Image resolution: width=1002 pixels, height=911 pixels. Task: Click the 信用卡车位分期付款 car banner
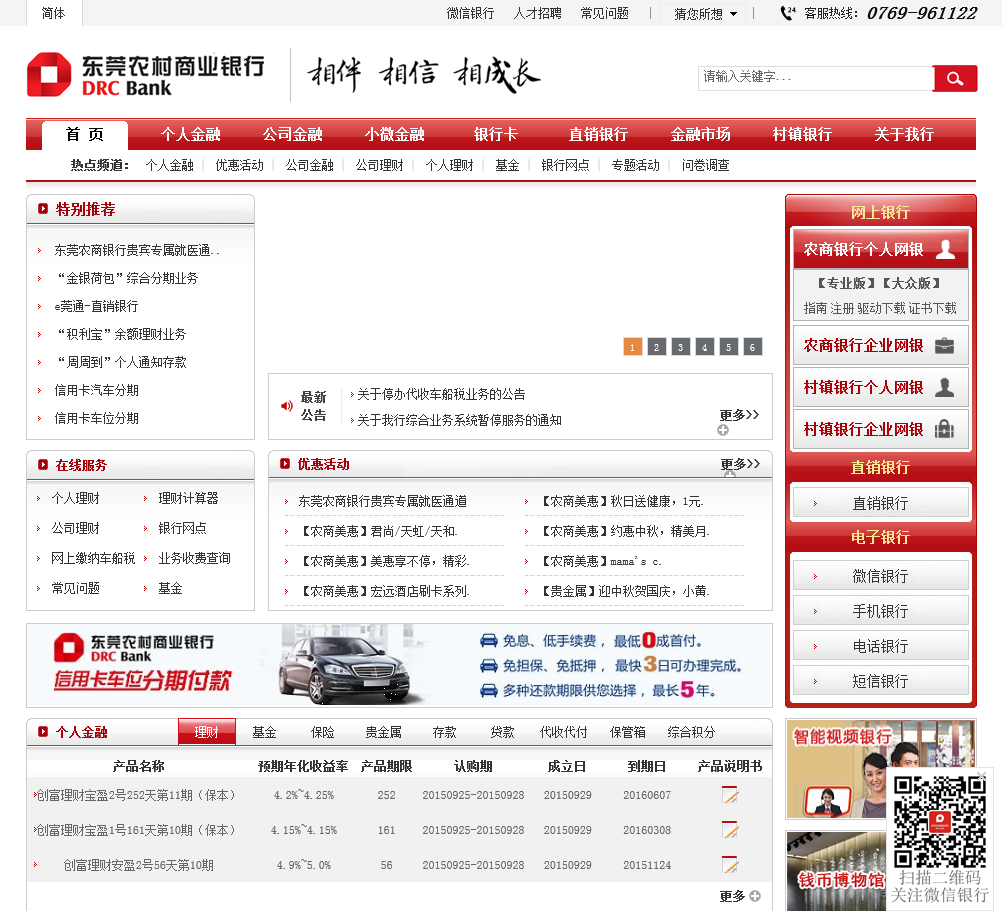pos(399,666)
